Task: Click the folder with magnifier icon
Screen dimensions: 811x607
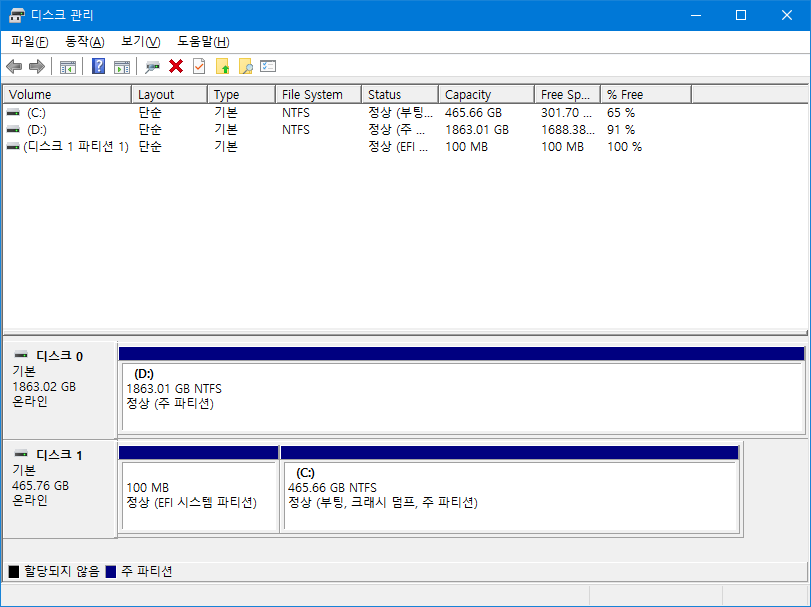Action: click(246, 66)
